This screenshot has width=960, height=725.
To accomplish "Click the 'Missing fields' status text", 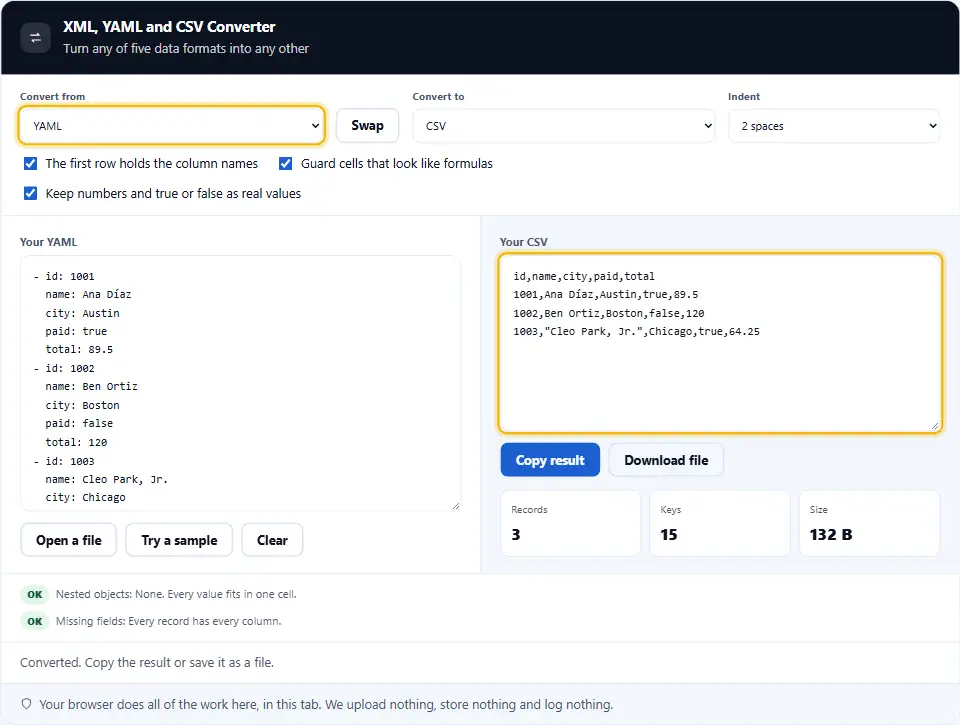I will click(168, 621).
